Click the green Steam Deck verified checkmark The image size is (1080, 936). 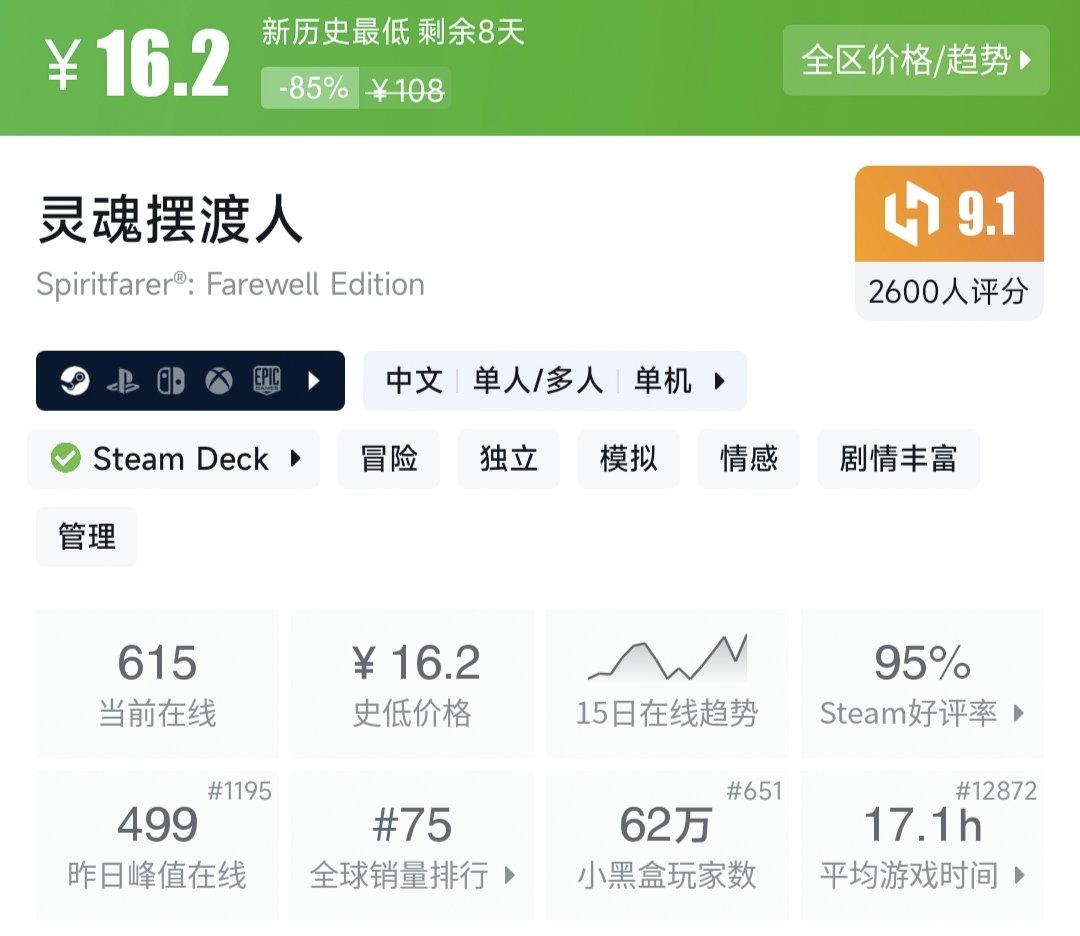[66, 459]
